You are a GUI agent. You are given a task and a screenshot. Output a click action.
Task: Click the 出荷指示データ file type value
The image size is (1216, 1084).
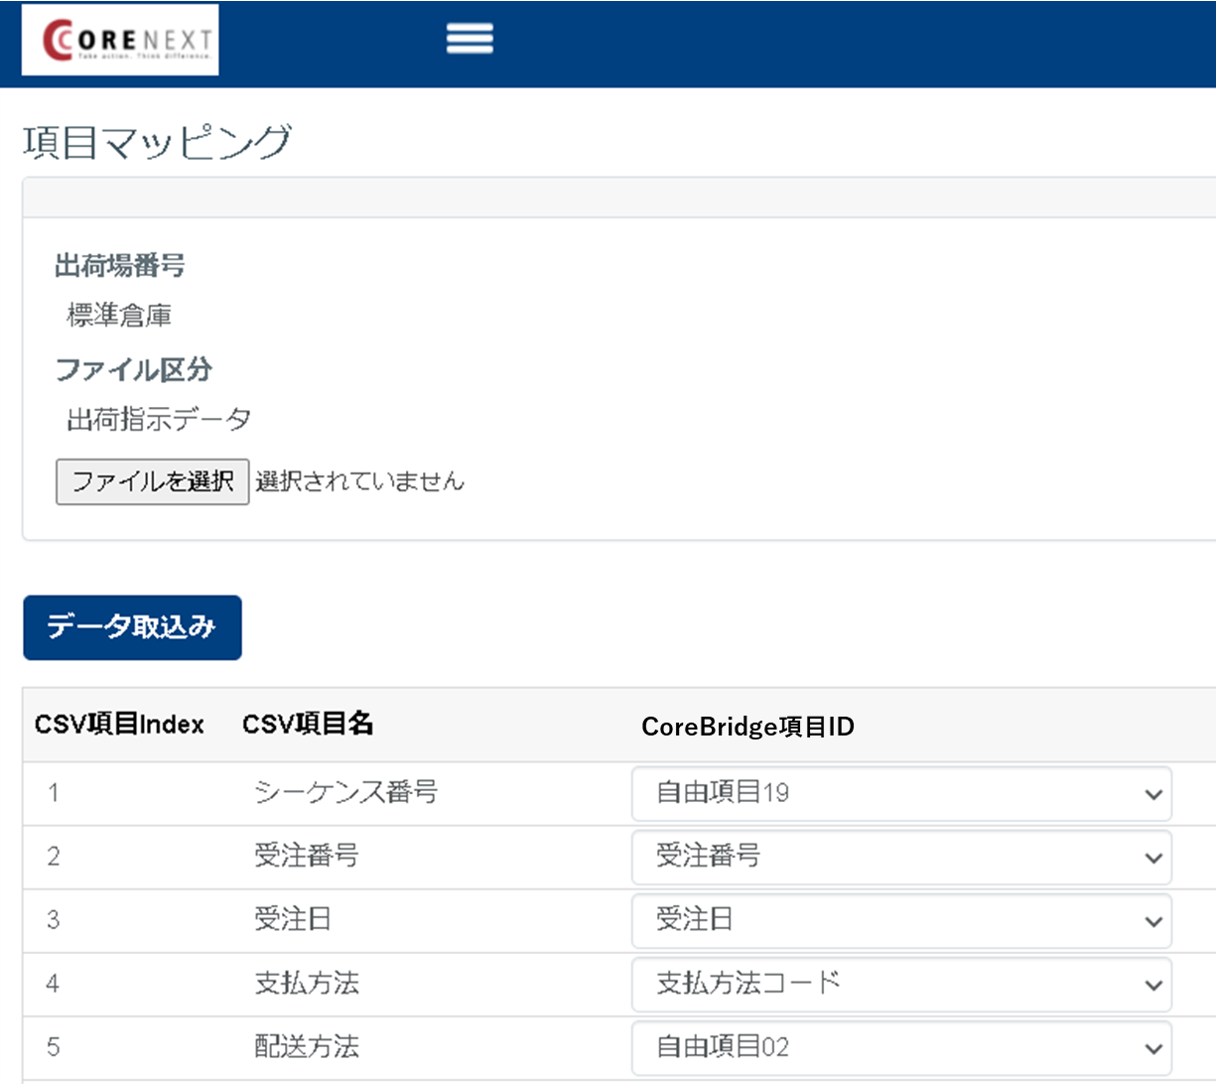point(158,420)
